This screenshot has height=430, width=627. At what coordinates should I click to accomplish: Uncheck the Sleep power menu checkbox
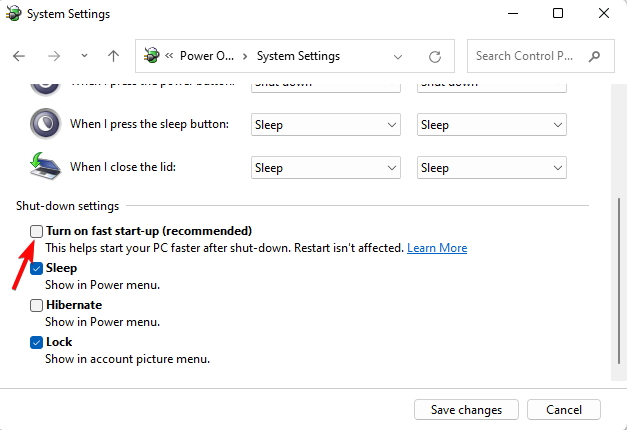[x=37, y=268]
